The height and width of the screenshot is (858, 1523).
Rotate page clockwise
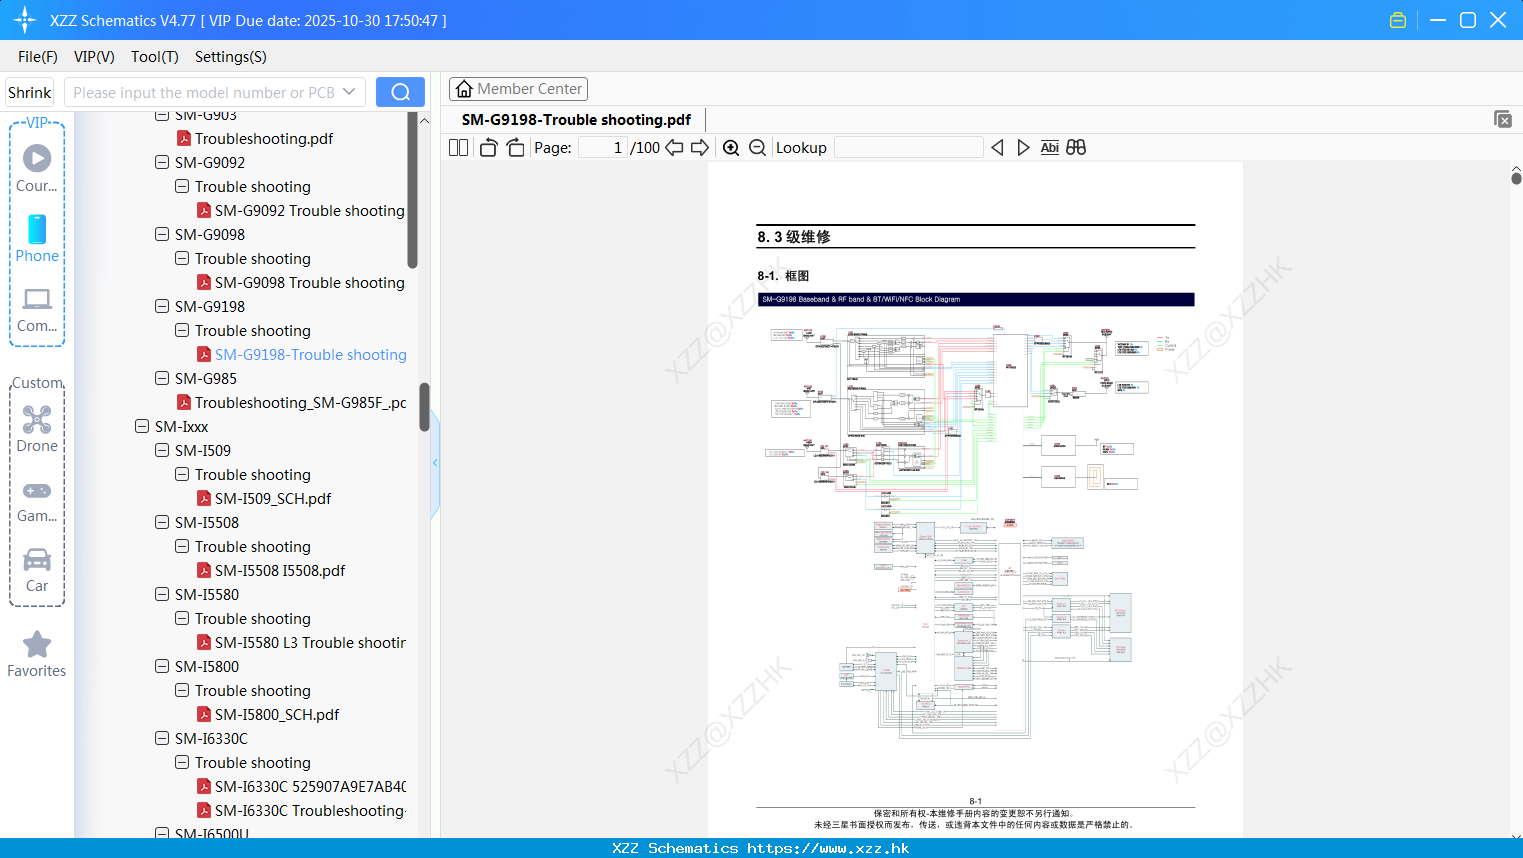point(515,147)
